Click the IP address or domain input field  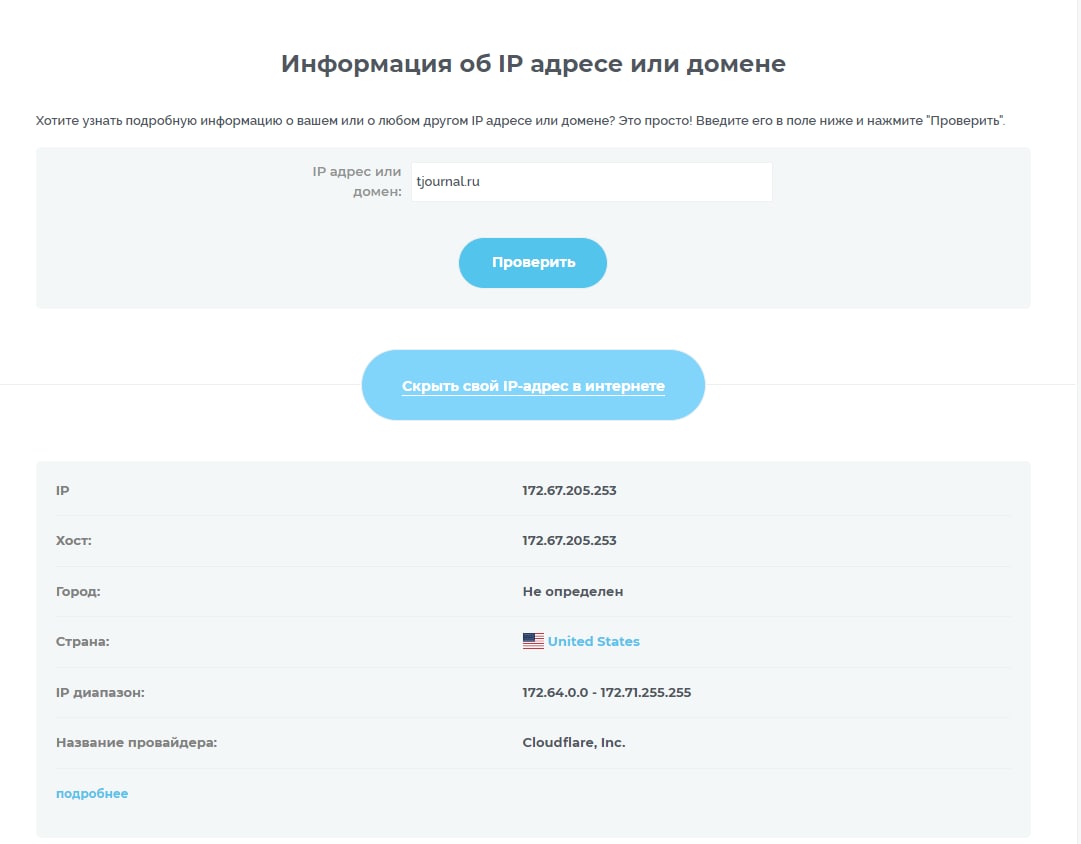592,182
